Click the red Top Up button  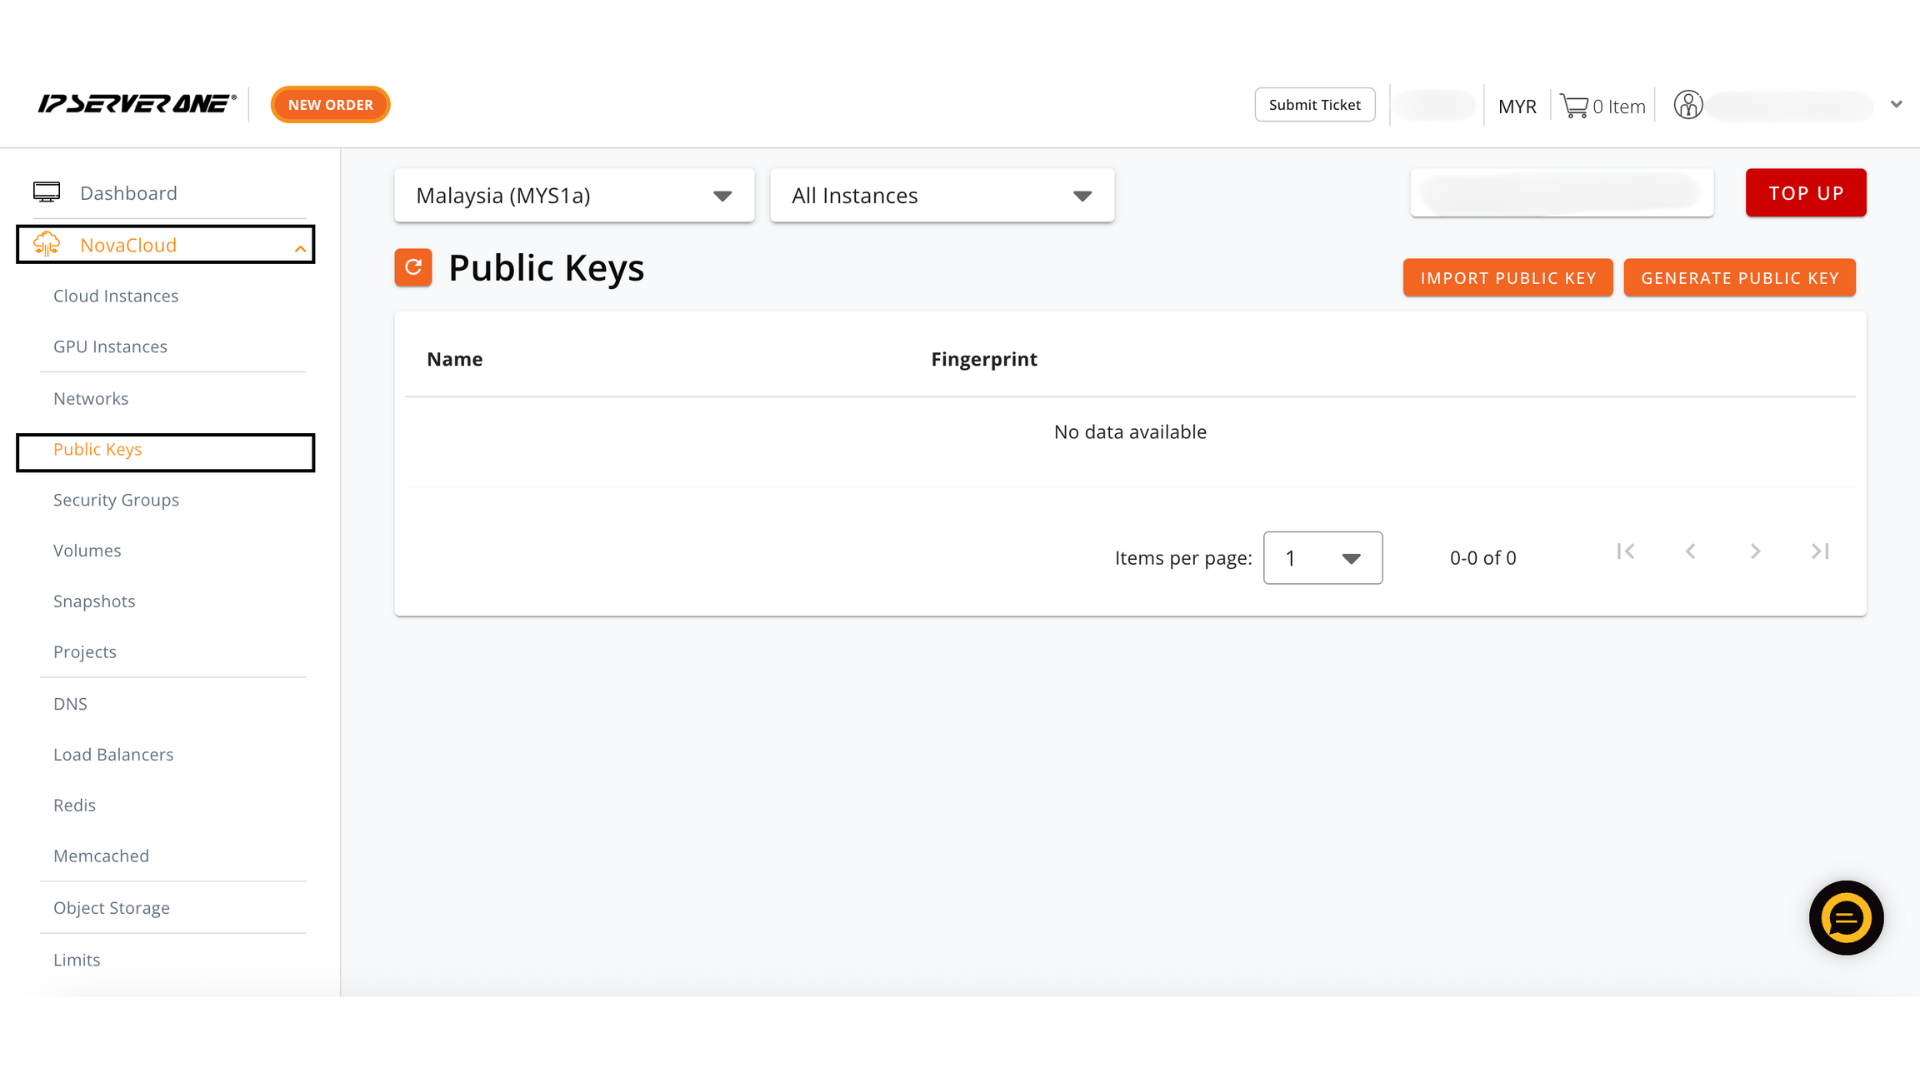click(1806, 193)
